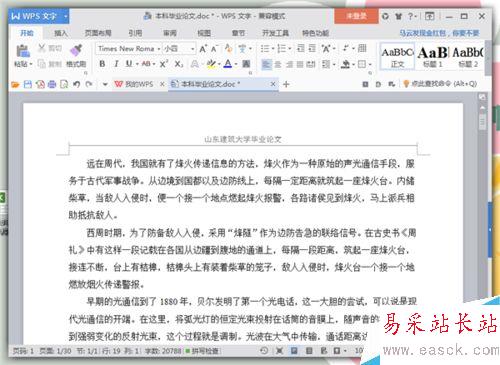Click the Open folder icon
The image size is (500, 365).
(15, 84)
